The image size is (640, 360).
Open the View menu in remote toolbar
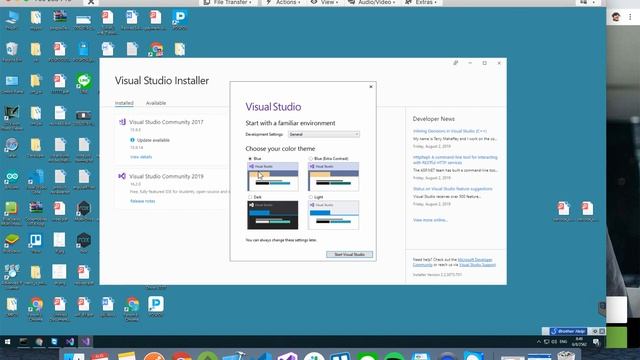click(324, 2)
